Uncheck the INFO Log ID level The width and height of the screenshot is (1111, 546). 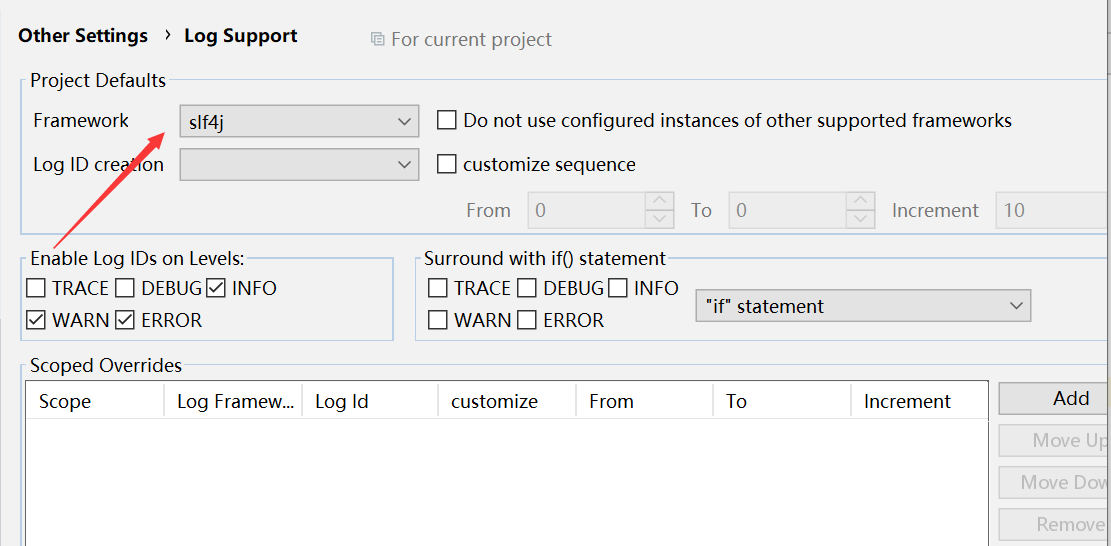click(x=217, y=289)
